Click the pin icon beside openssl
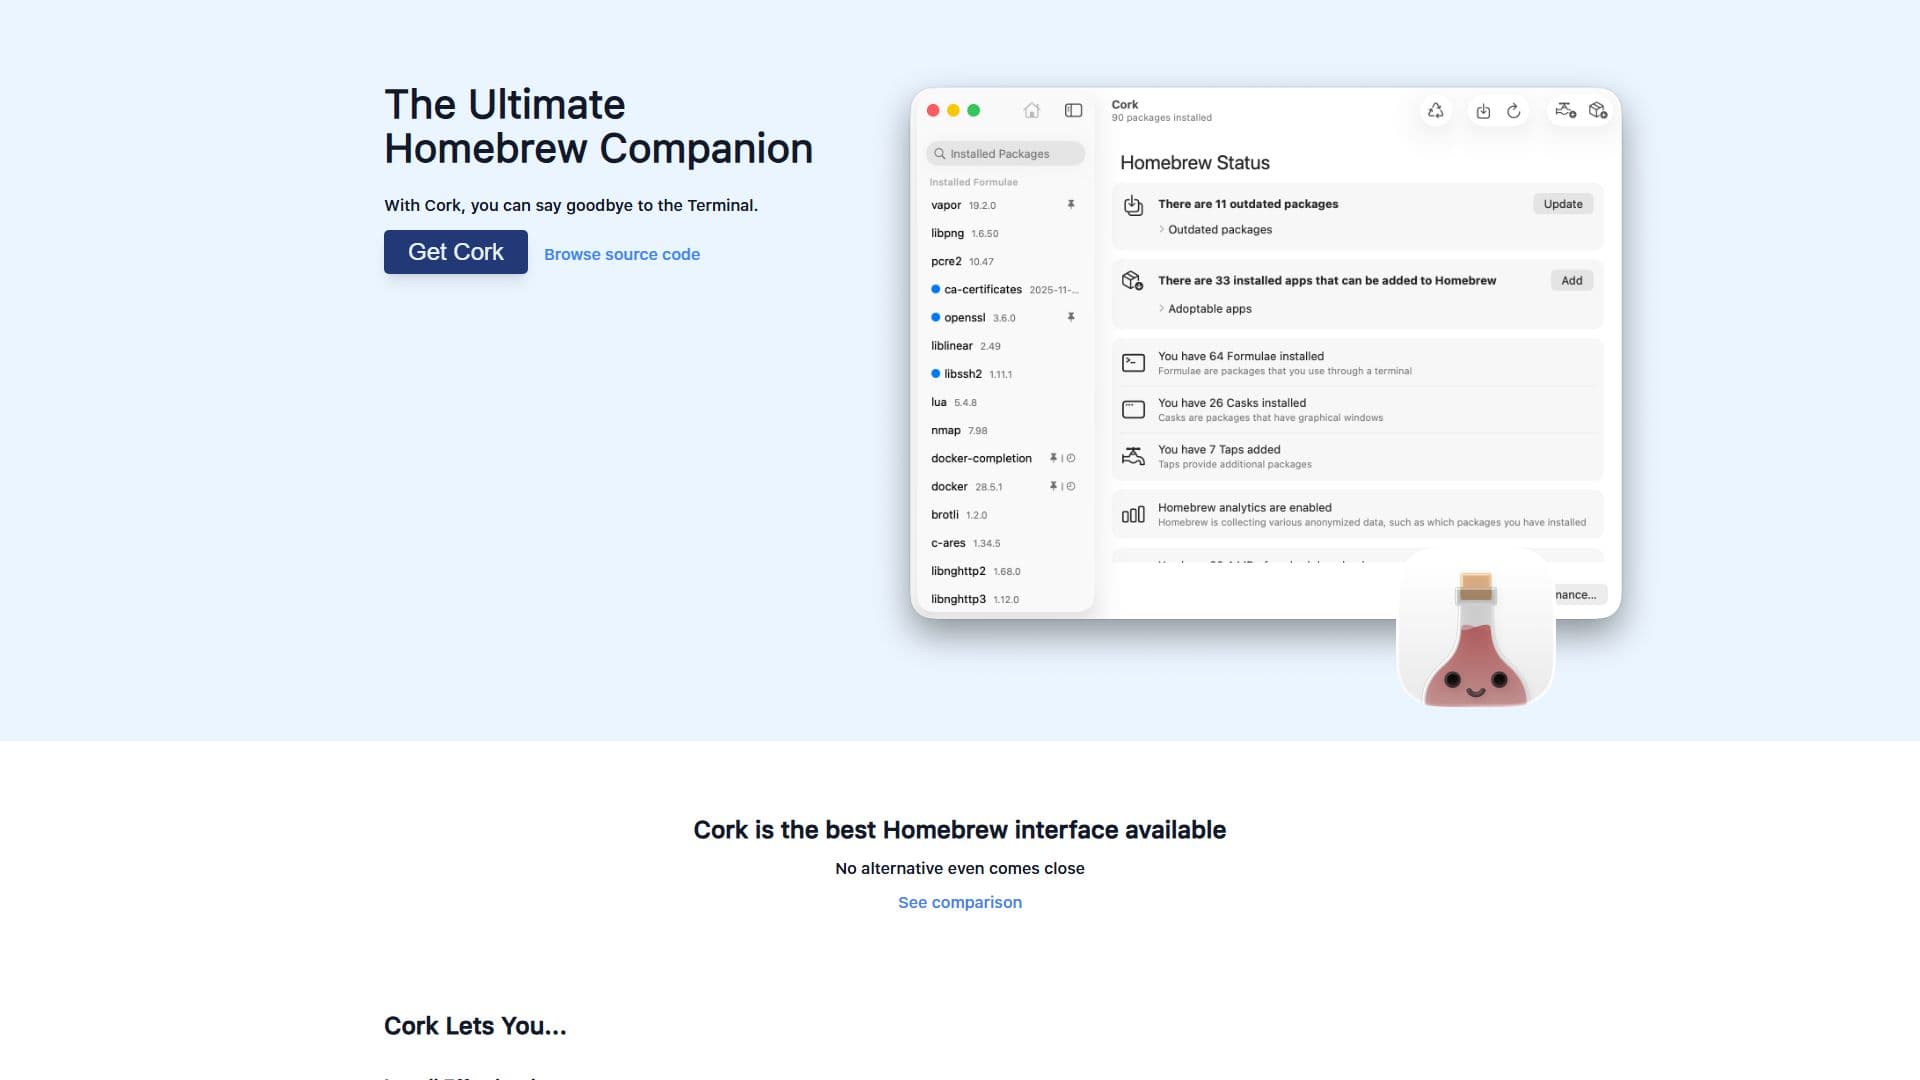 [x=1070, y=318]
